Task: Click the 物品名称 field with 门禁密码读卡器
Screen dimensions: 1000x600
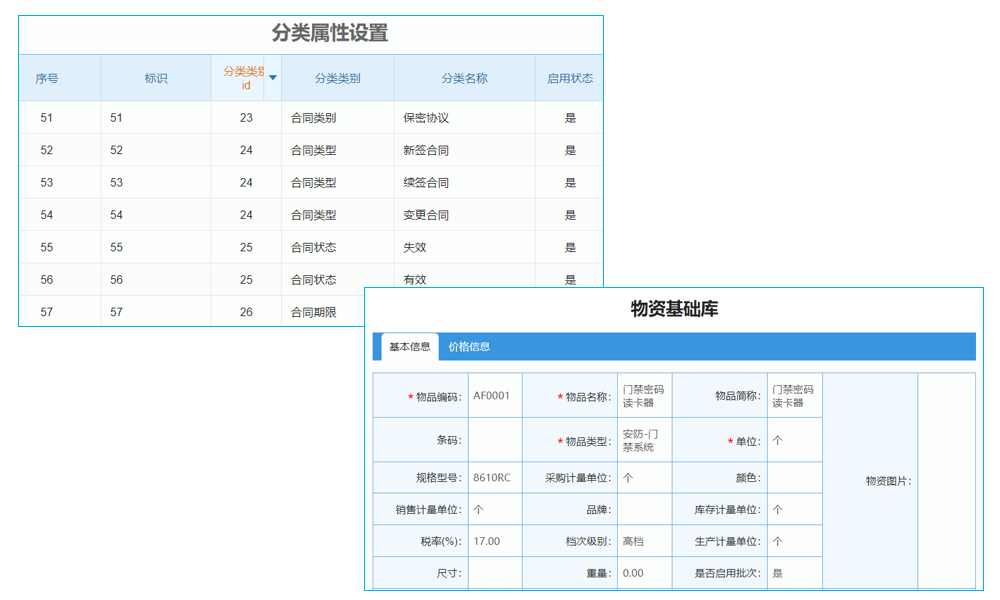Action: tap(644, 394)
